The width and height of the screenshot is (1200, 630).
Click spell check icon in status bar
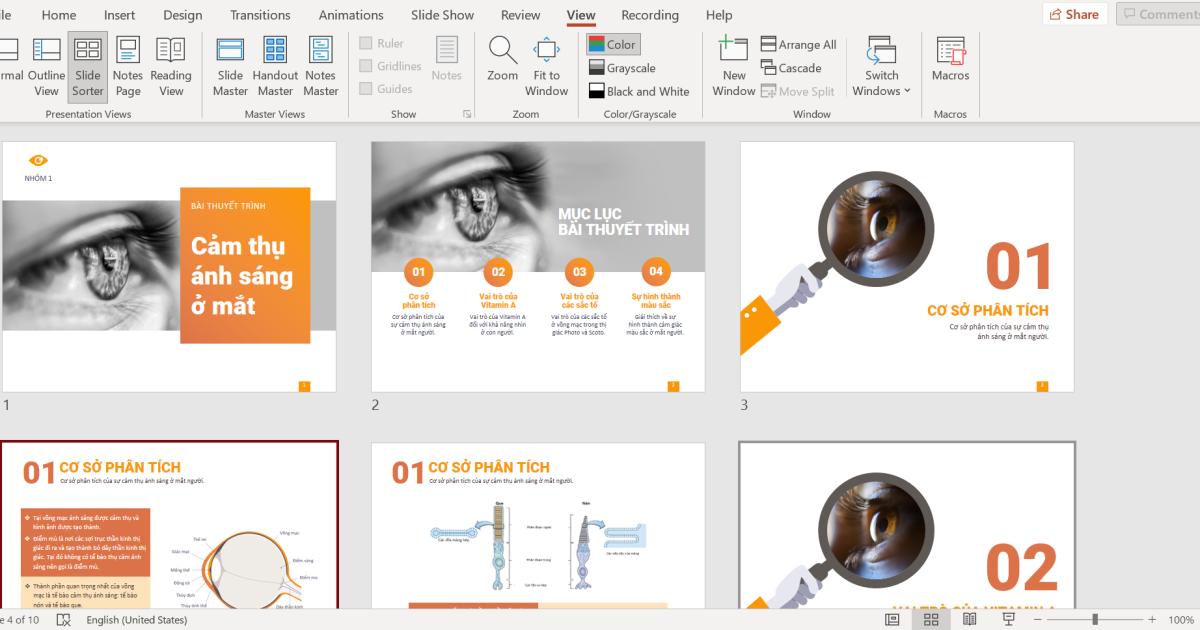pos(64,620)
